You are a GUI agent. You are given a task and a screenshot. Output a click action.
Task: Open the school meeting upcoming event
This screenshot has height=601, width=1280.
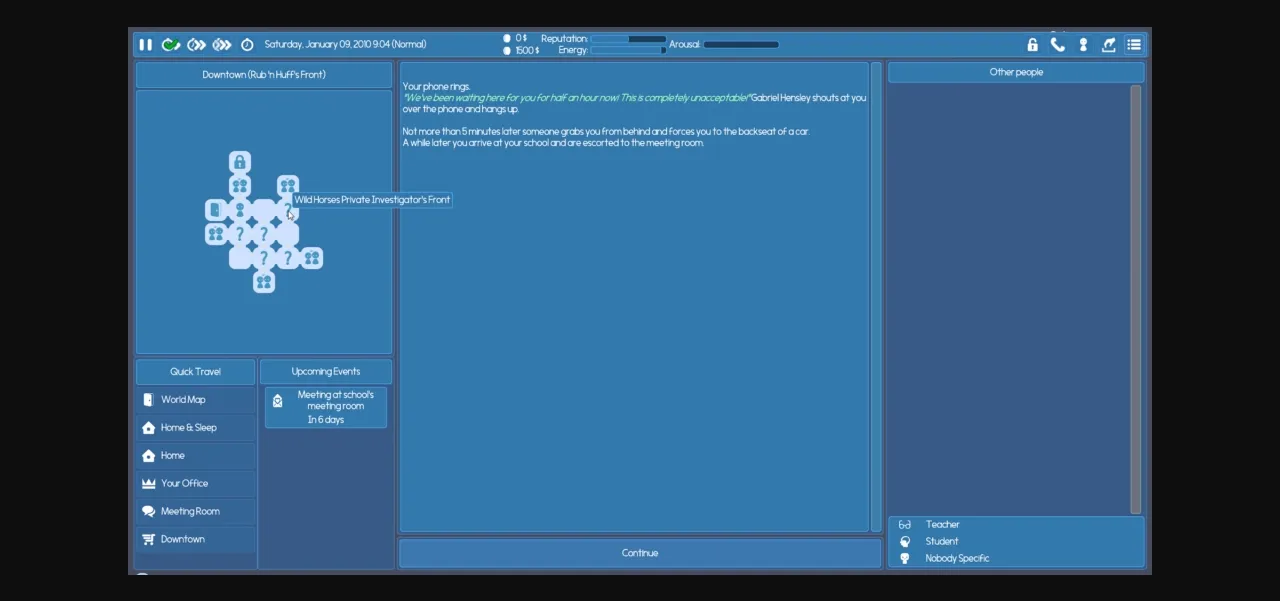click(326, 407)
